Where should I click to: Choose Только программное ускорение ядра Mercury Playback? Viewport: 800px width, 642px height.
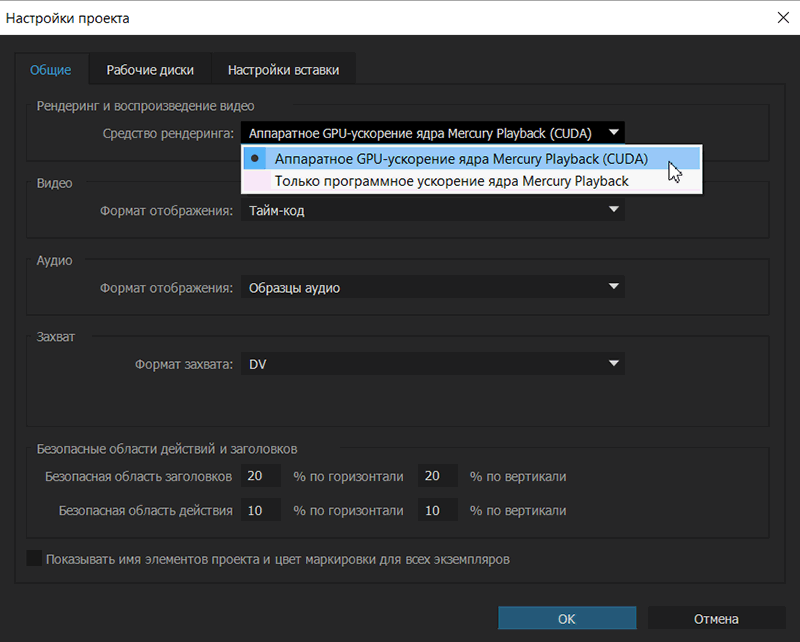[x=472, y=181]
